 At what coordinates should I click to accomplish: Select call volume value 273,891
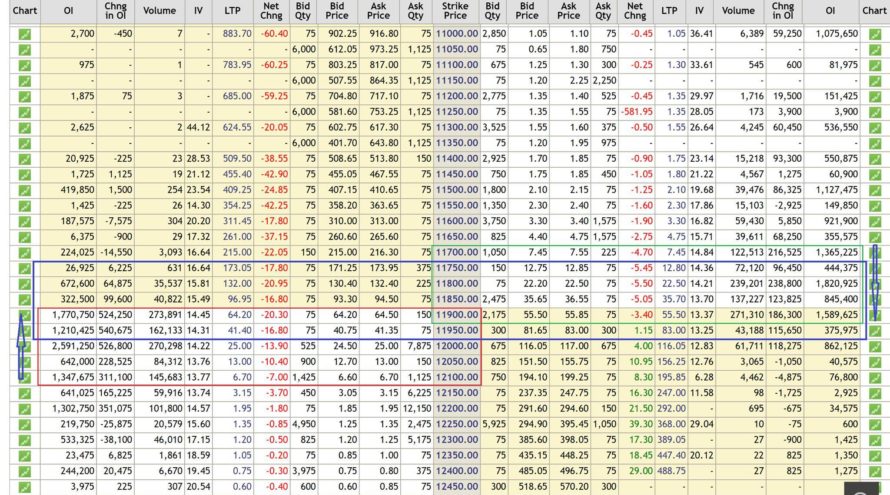click(x=164, y=314)
